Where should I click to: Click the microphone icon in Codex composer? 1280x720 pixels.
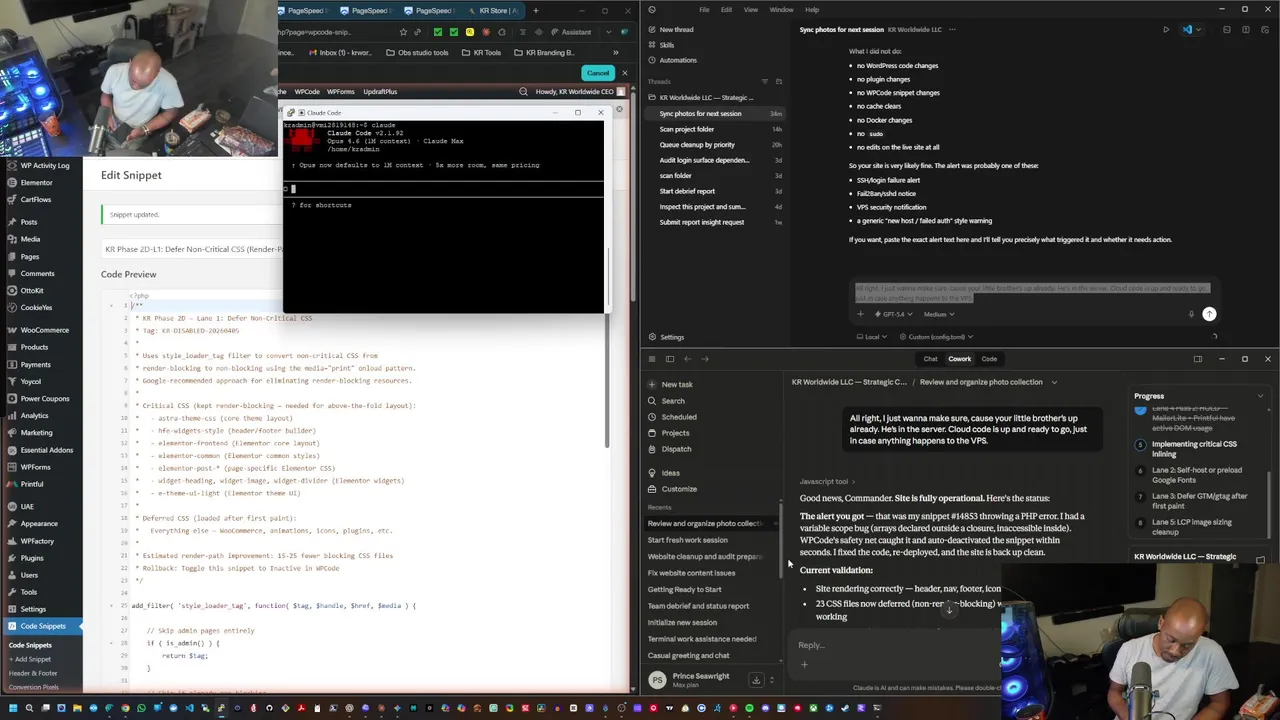coord(1191,314)
